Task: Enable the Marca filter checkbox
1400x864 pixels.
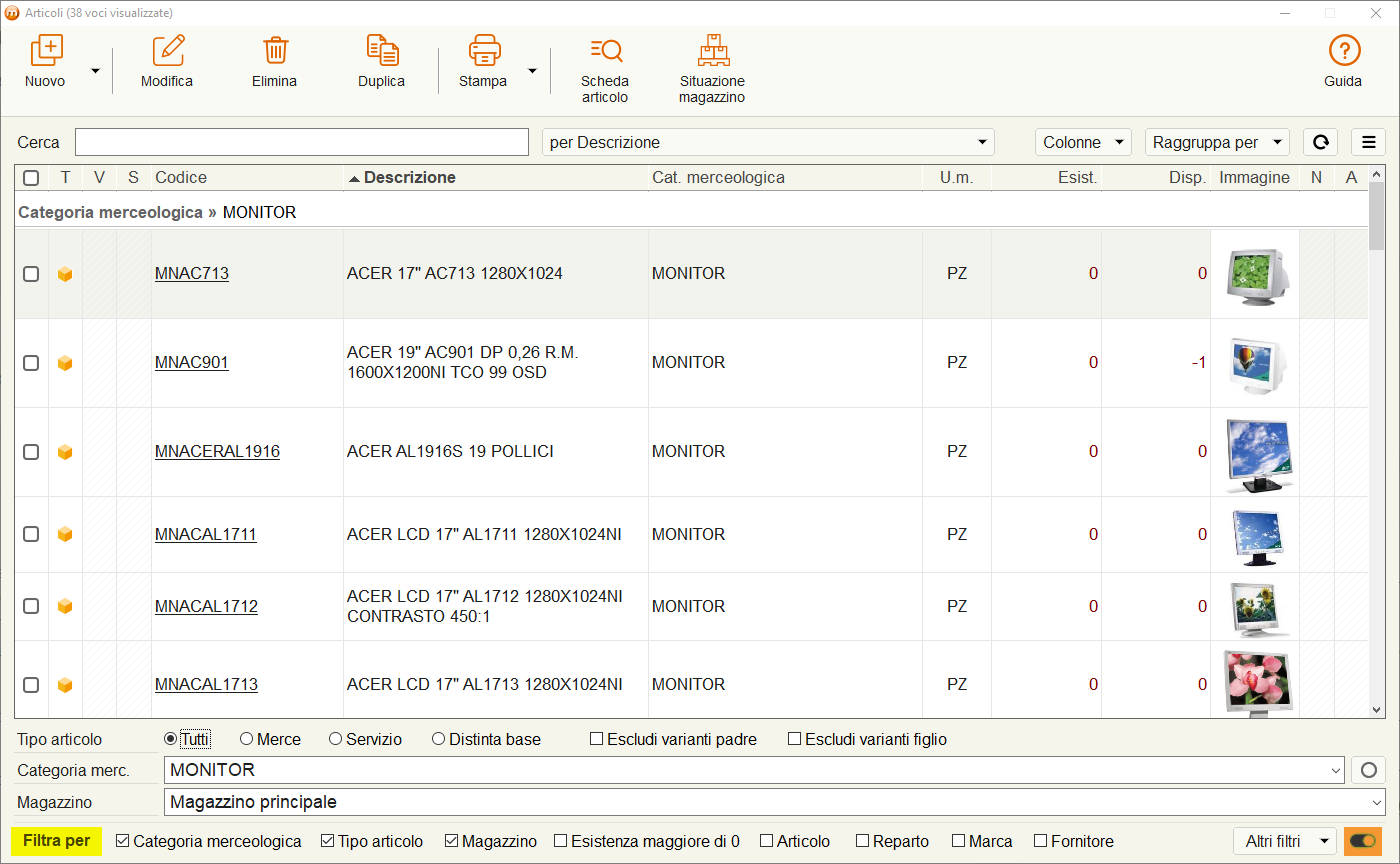Action: (958, 841)
